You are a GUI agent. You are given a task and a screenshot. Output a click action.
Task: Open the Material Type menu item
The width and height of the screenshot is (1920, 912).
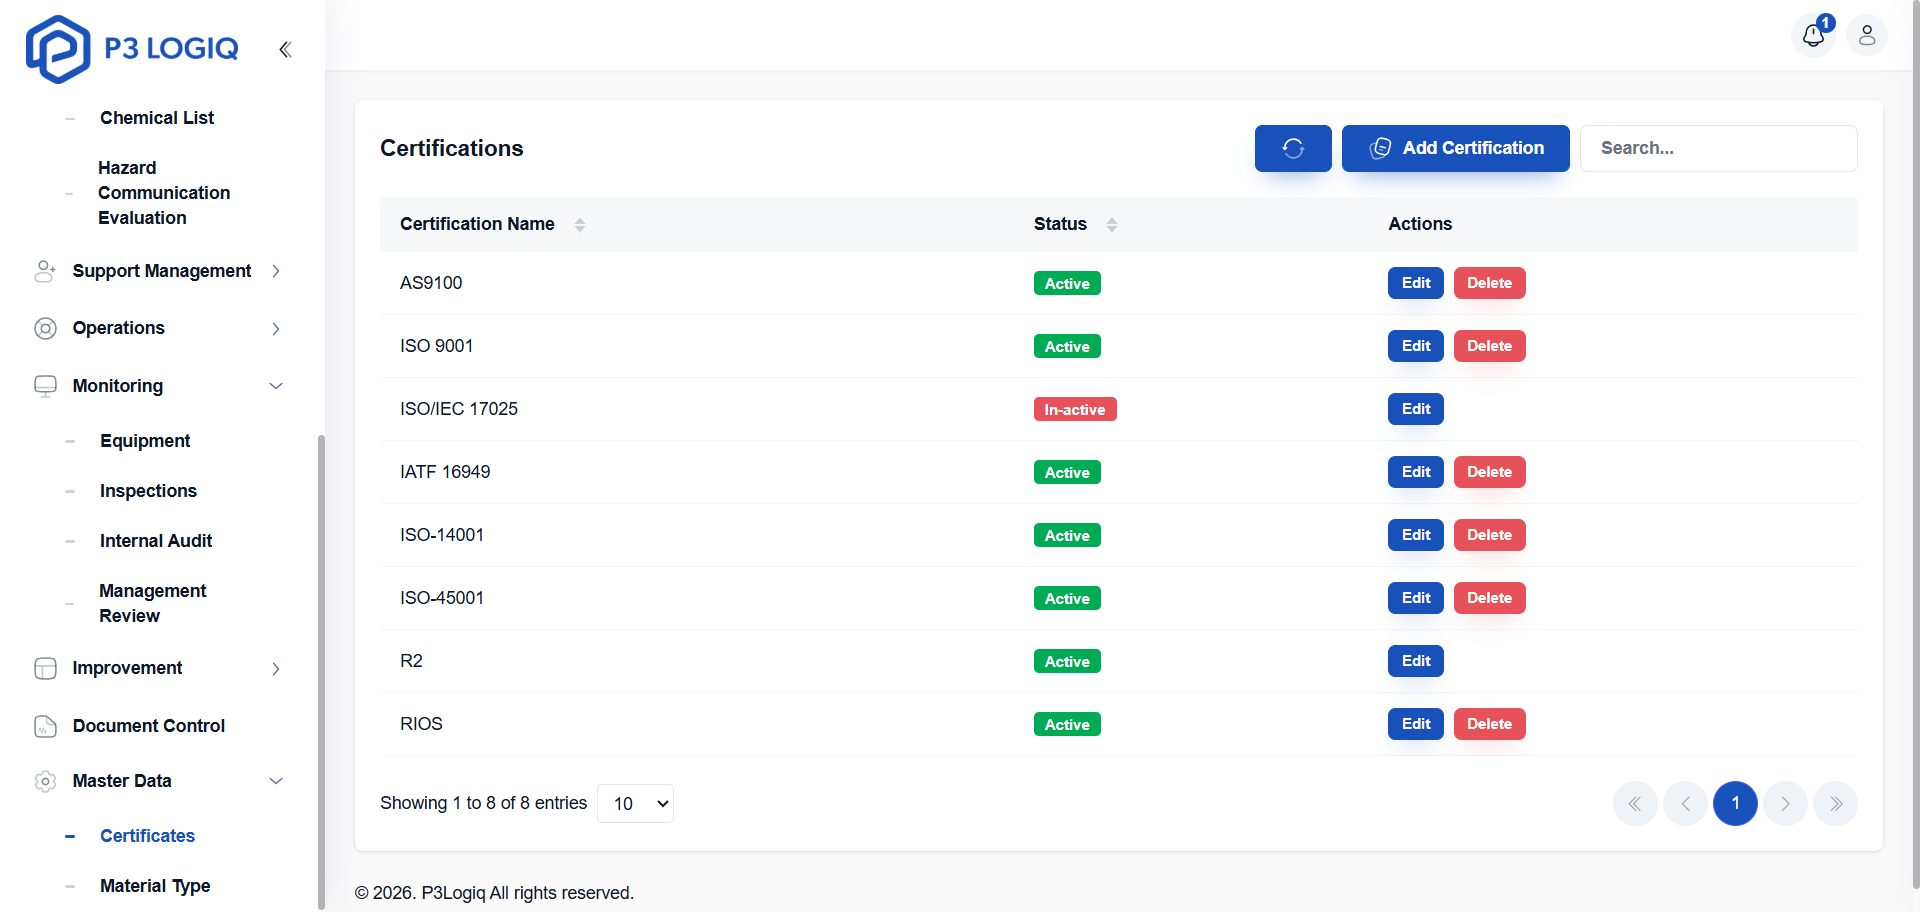point(154,886)
